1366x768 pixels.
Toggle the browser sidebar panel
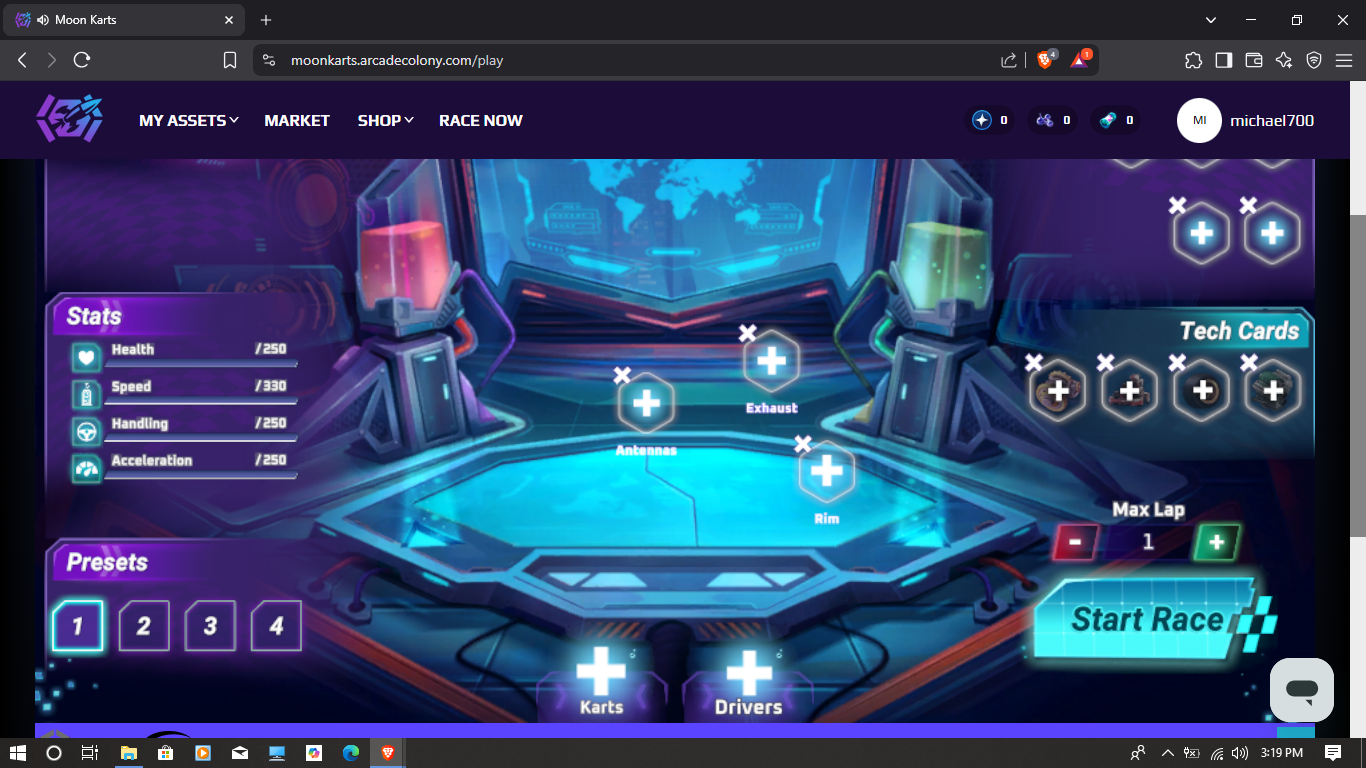click(1223, 60)
